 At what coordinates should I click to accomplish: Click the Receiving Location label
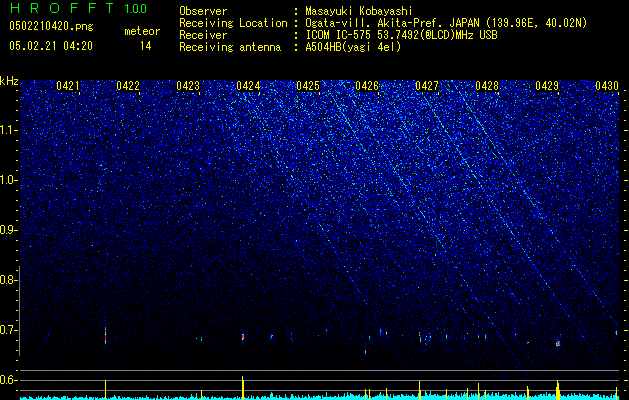(233, 23)
